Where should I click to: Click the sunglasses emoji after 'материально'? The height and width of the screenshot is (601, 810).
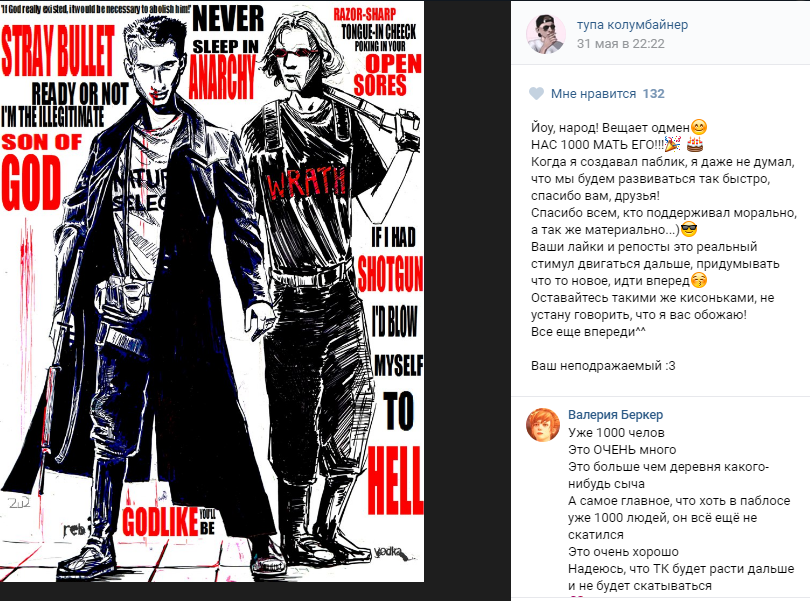click(689, 229)
